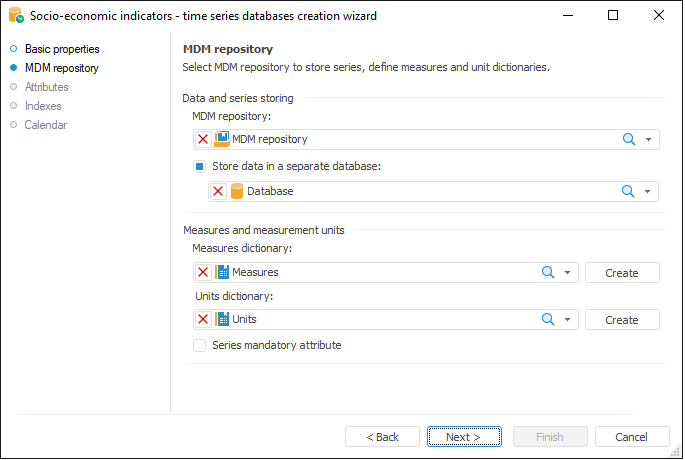Enable Series mandatory attribute checkbox
The height and width of the screenshot is (460, 685).
tap(200, 345)
